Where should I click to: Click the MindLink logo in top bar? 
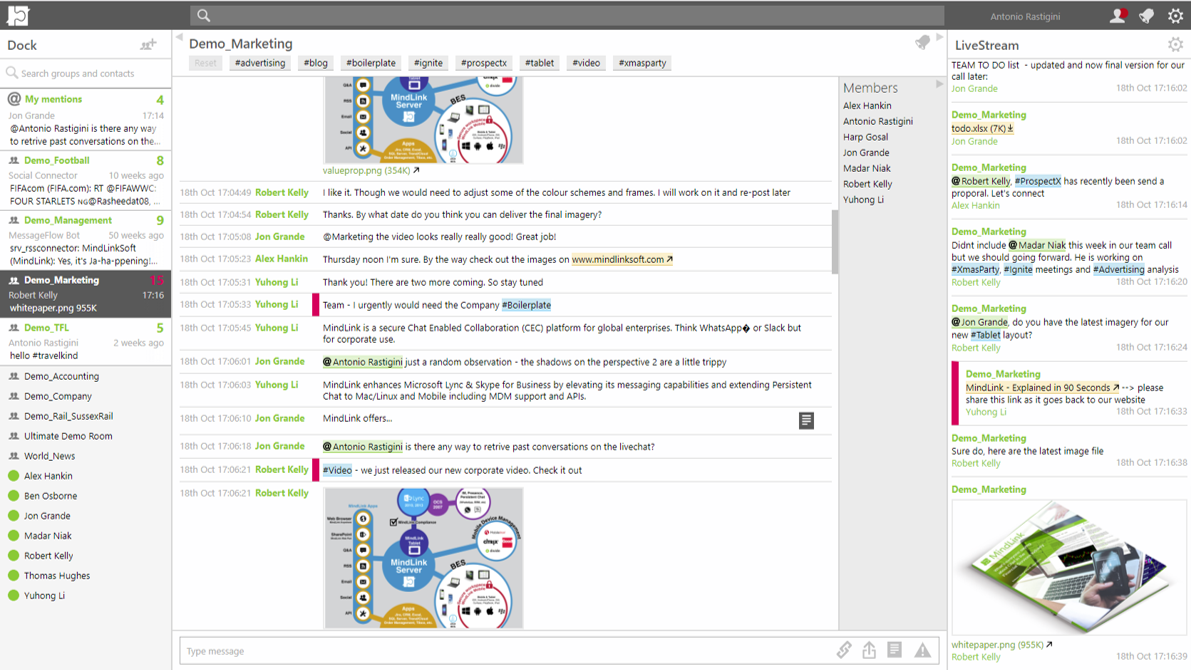click(18, 15)
